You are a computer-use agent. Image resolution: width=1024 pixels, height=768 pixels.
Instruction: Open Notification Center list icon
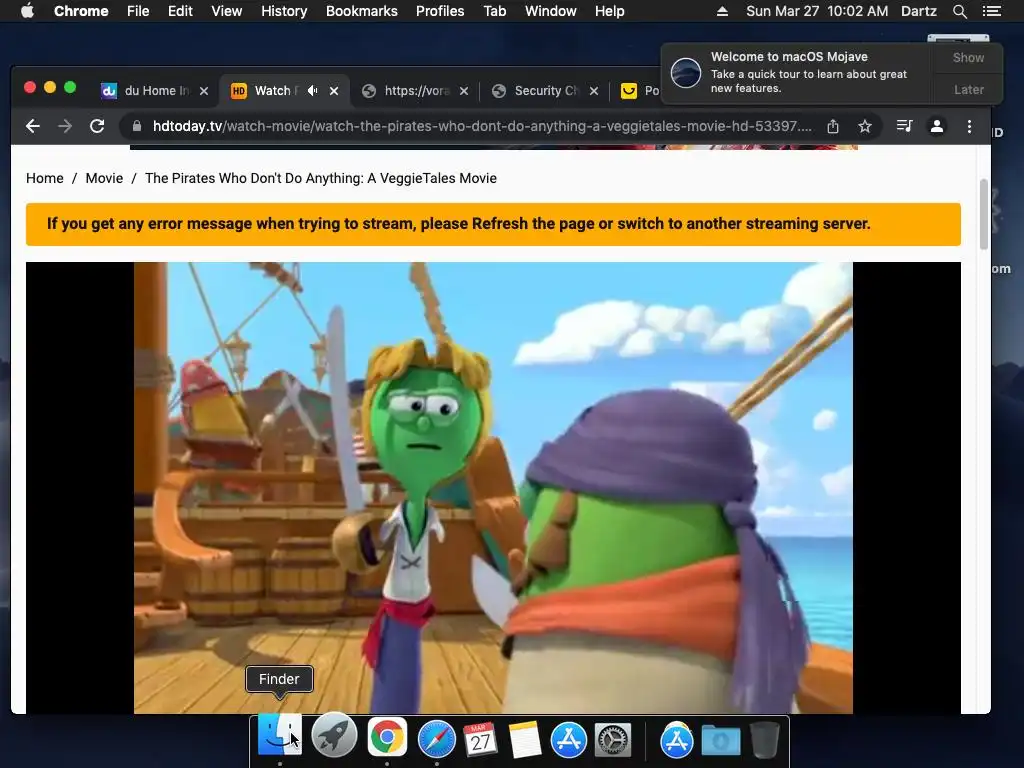[991, 11]
